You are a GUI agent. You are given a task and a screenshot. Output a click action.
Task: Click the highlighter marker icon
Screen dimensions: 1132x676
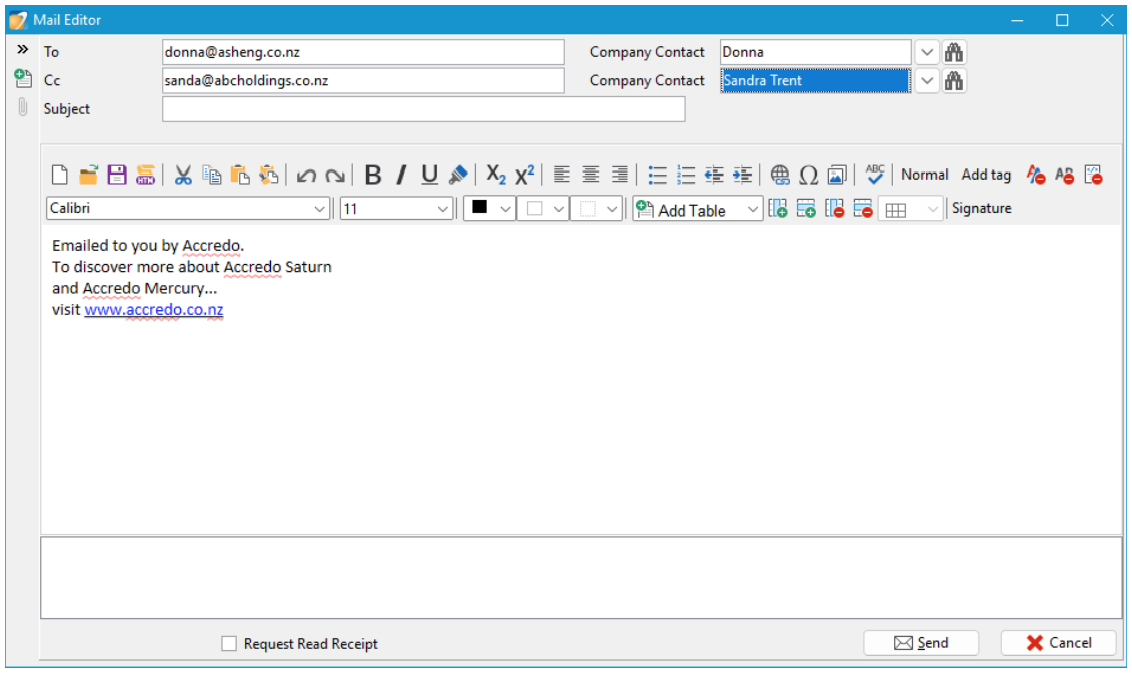(x=458, y=175)
